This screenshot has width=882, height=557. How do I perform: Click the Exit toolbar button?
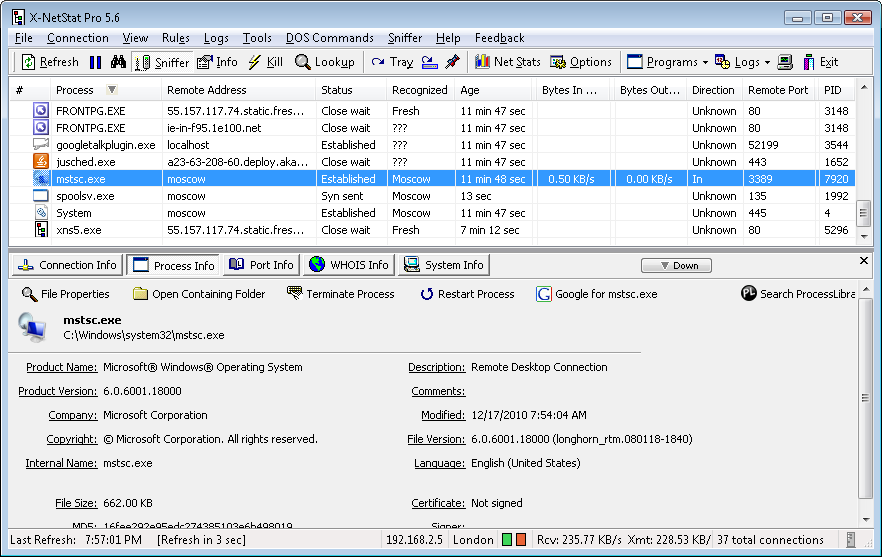pos(821,62)
